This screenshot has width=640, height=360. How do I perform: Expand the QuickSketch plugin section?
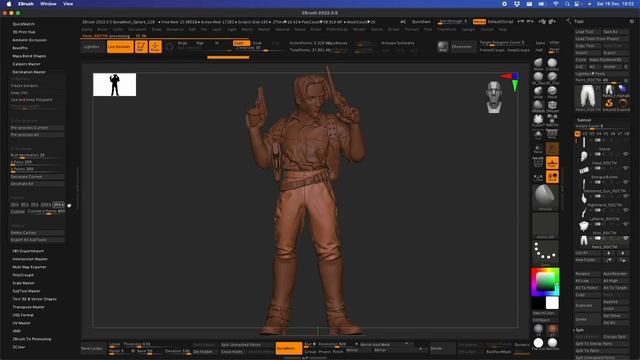[24, 24]
